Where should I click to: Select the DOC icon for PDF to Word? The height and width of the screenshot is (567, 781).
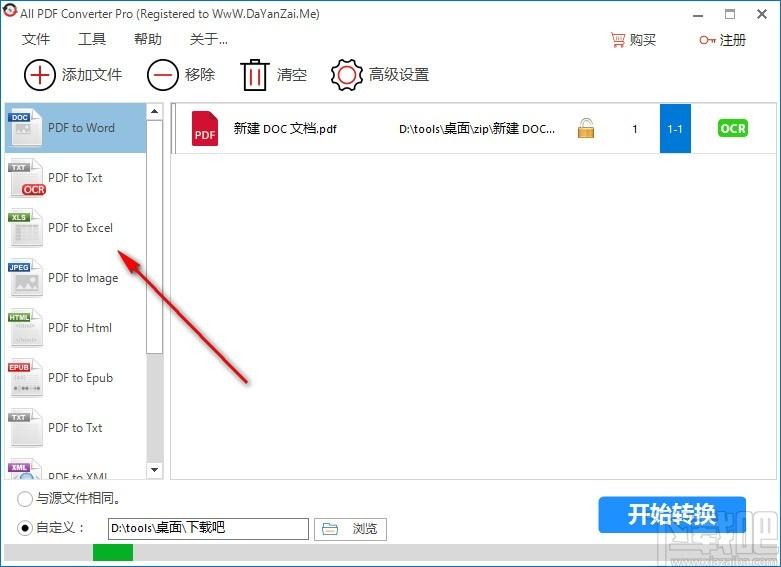point(24,128)
